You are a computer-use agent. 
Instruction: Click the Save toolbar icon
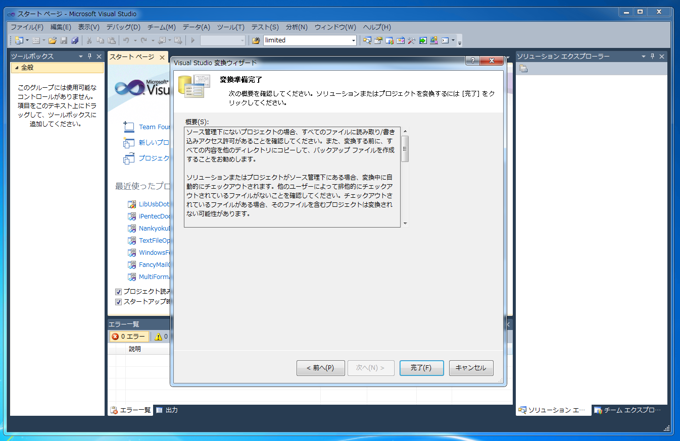pyautogui.click(x=64, y=40)
